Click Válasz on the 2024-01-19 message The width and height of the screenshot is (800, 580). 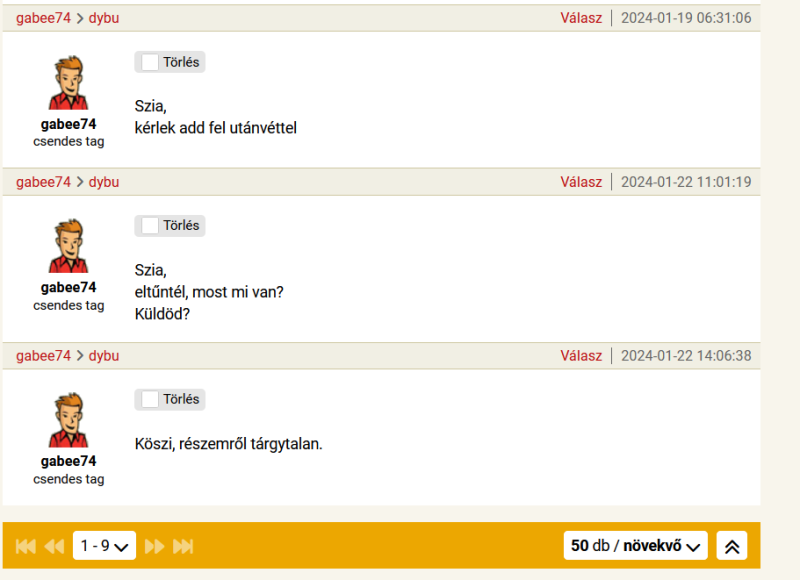(x=581, y=18)
